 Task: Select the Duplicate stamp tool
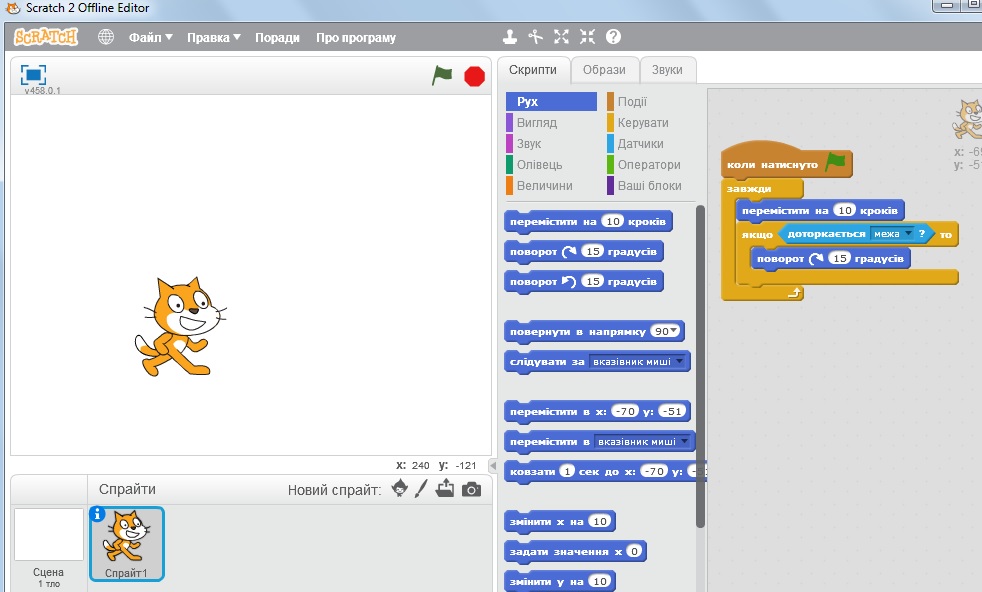point(510,37)
